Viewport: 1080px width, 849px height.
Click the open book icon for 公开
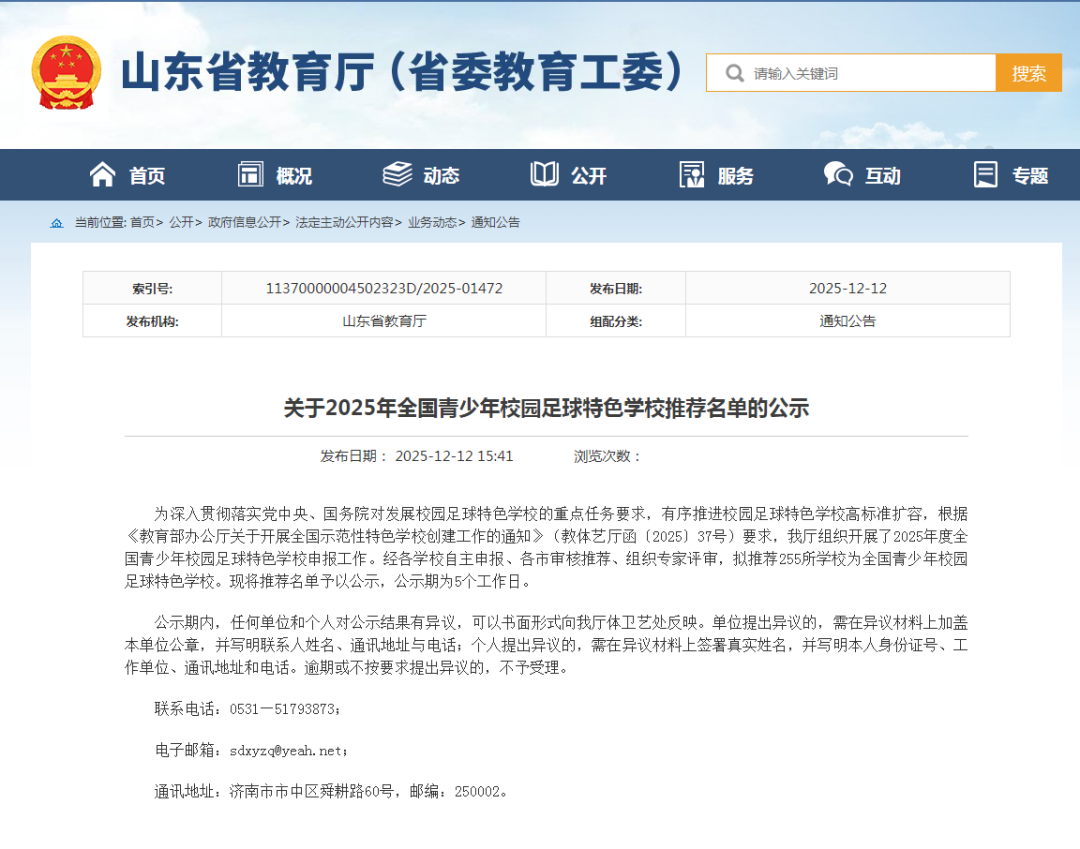tap(544, 175)
